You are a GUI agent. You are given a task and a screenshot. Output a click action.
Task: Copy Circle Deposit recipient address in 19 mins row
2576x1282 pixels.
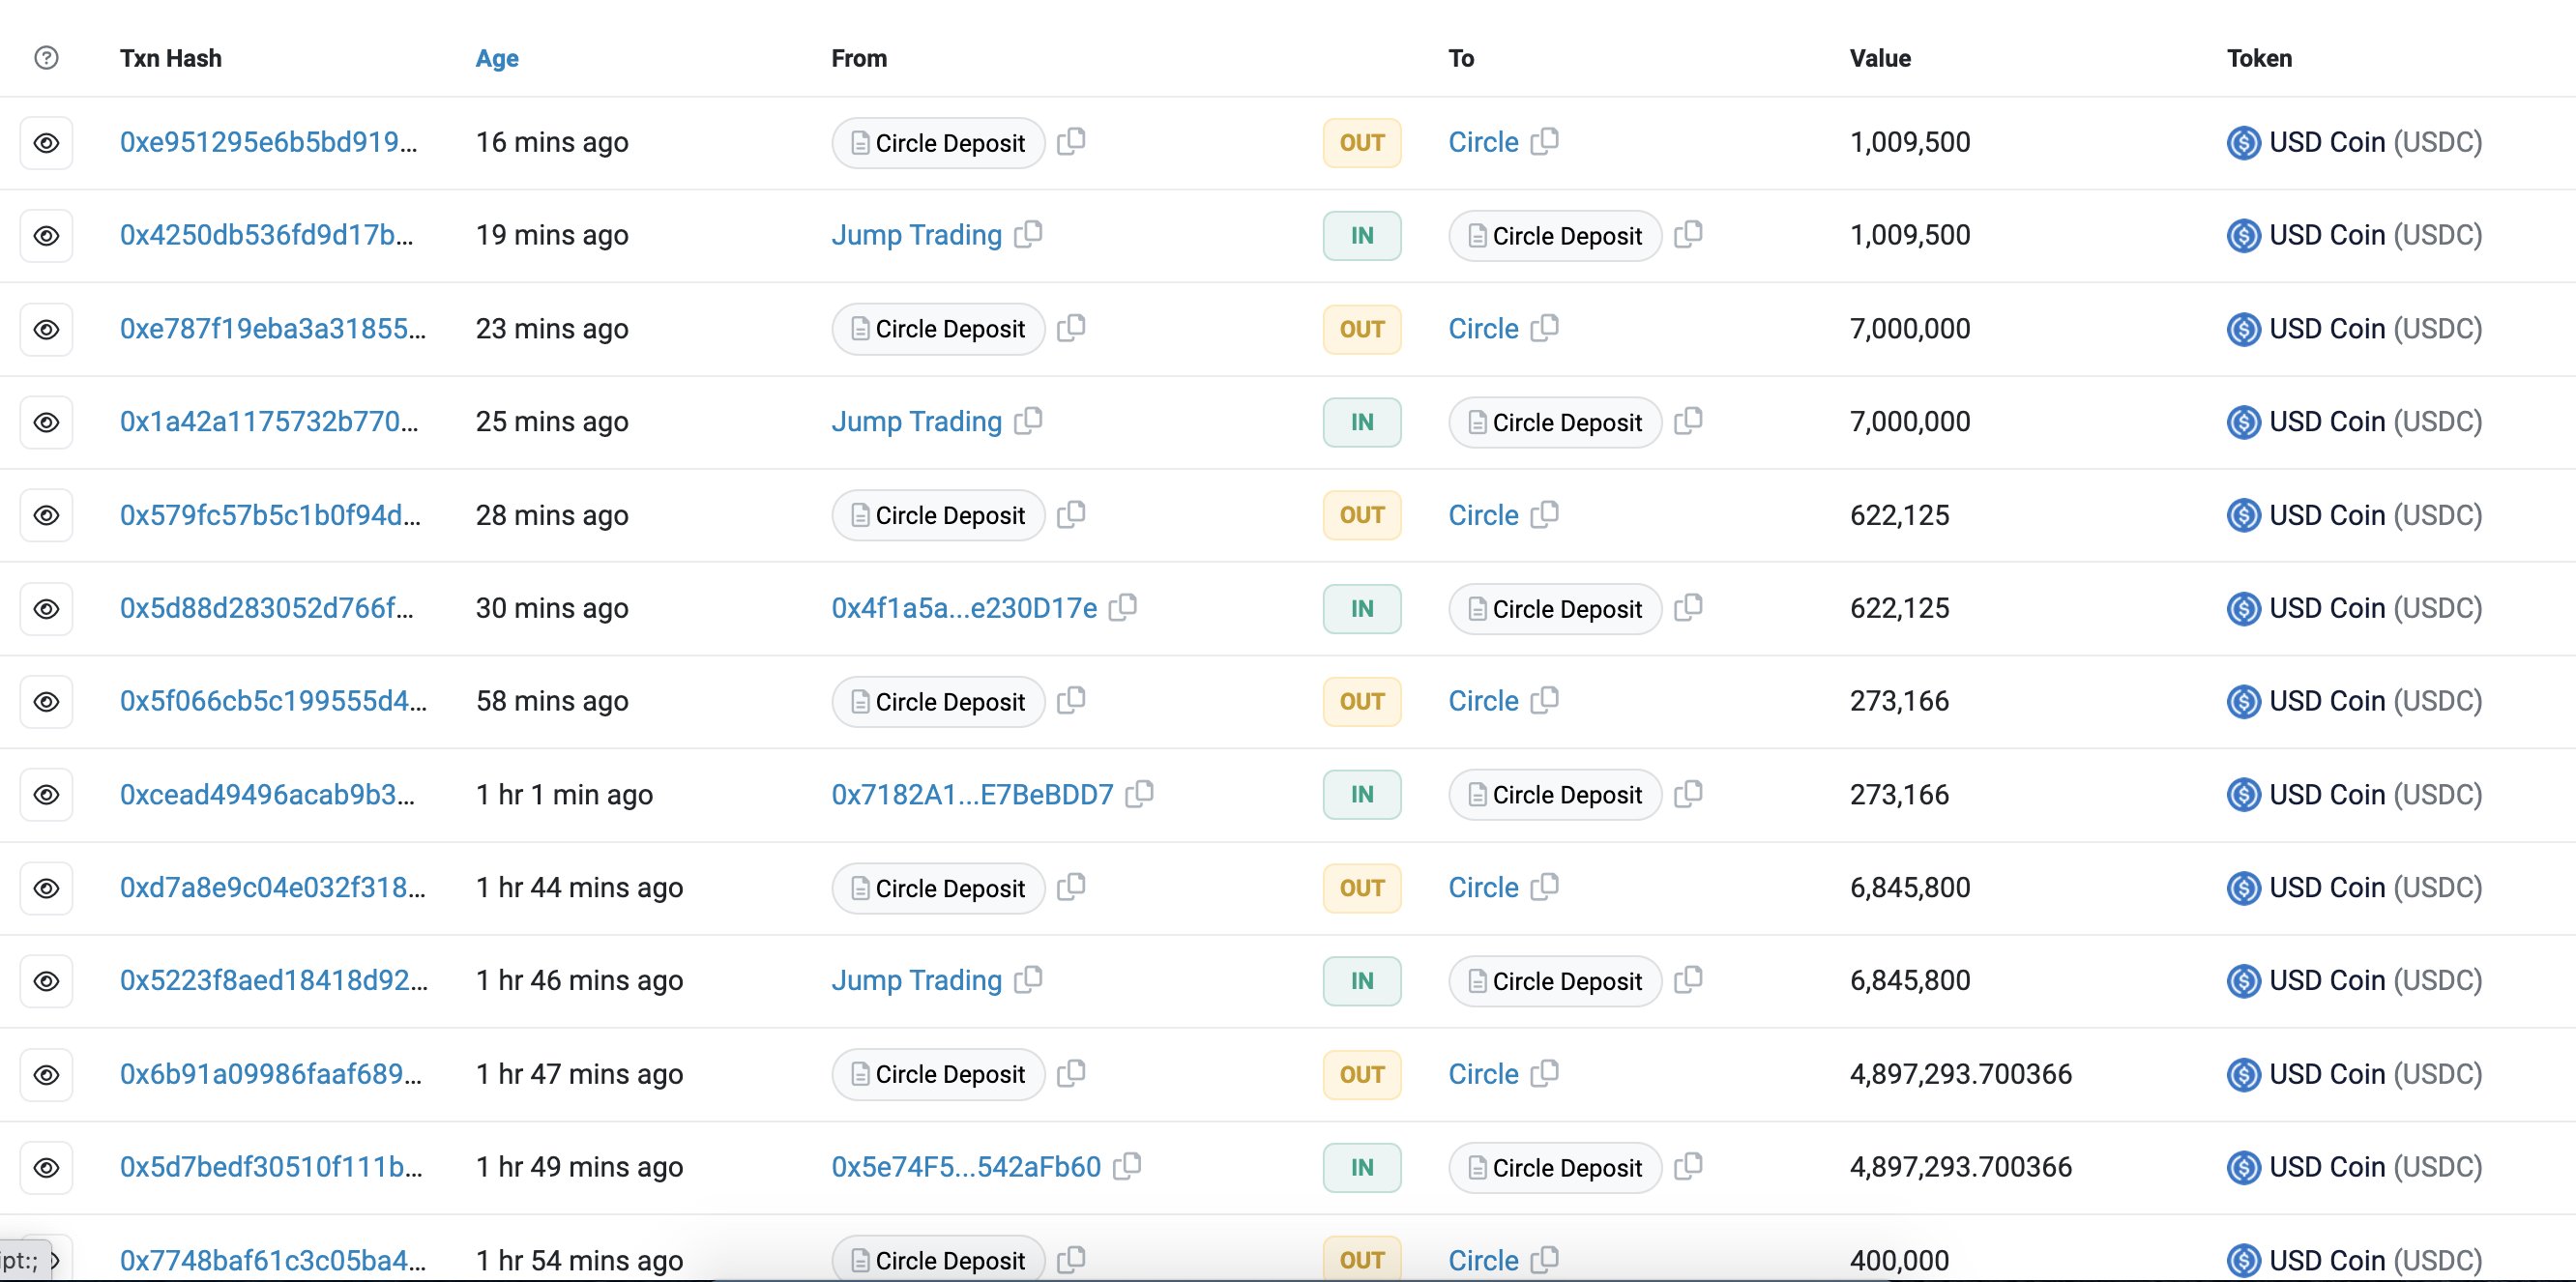tap(1688, 234)
